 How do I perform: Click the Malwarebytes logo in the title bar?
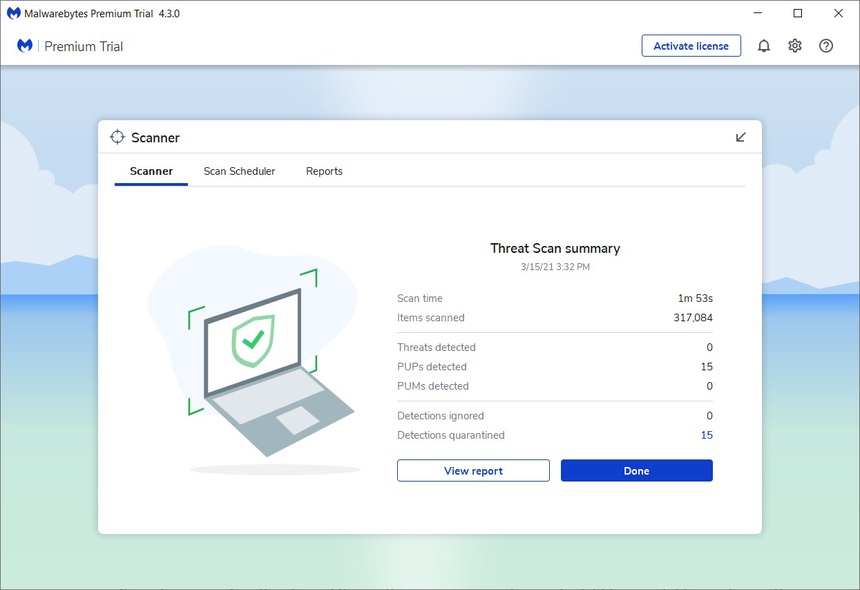(x=11, y=13)
